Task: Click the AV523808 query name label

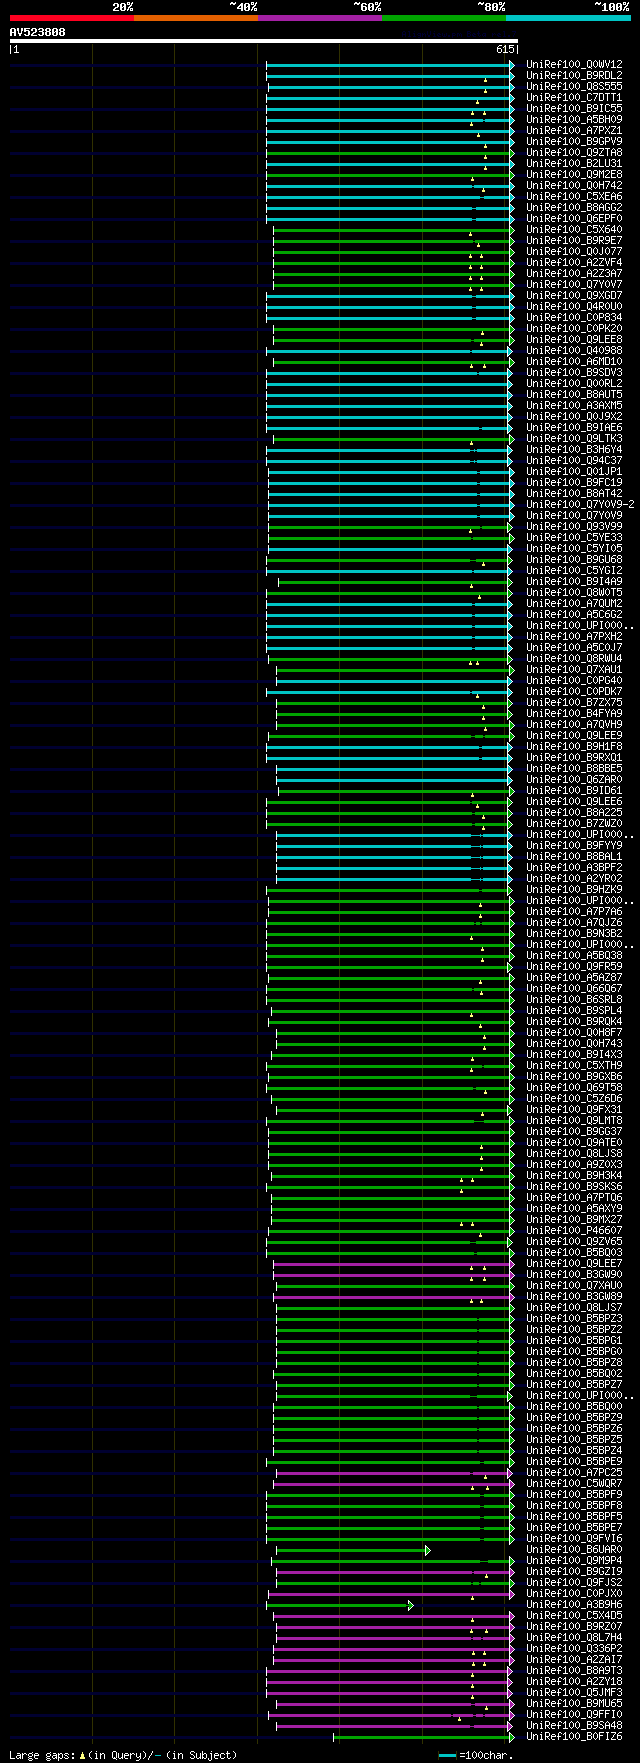Action: [x=37, y=31]
